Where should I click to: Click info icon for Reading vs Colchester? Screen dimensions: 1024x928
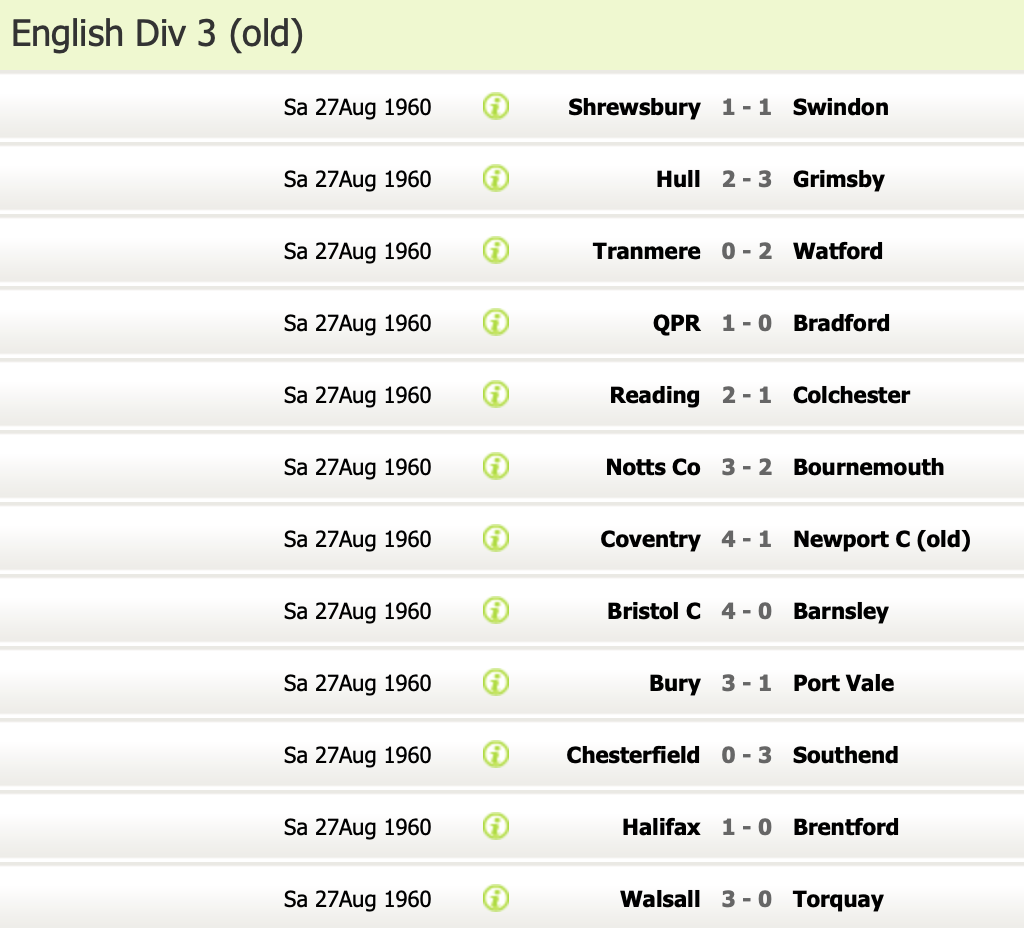coord(496,394)
